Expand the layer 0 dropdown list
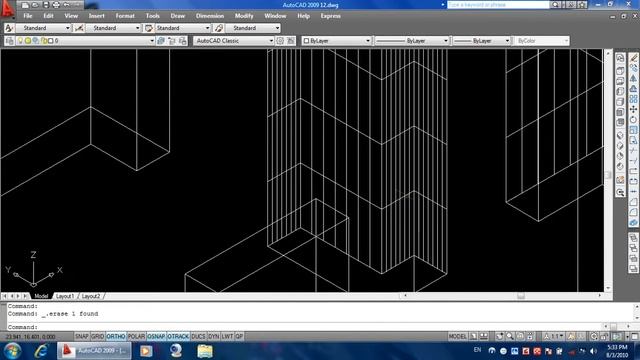The image size is (640, 360). (x=151, y=41)
